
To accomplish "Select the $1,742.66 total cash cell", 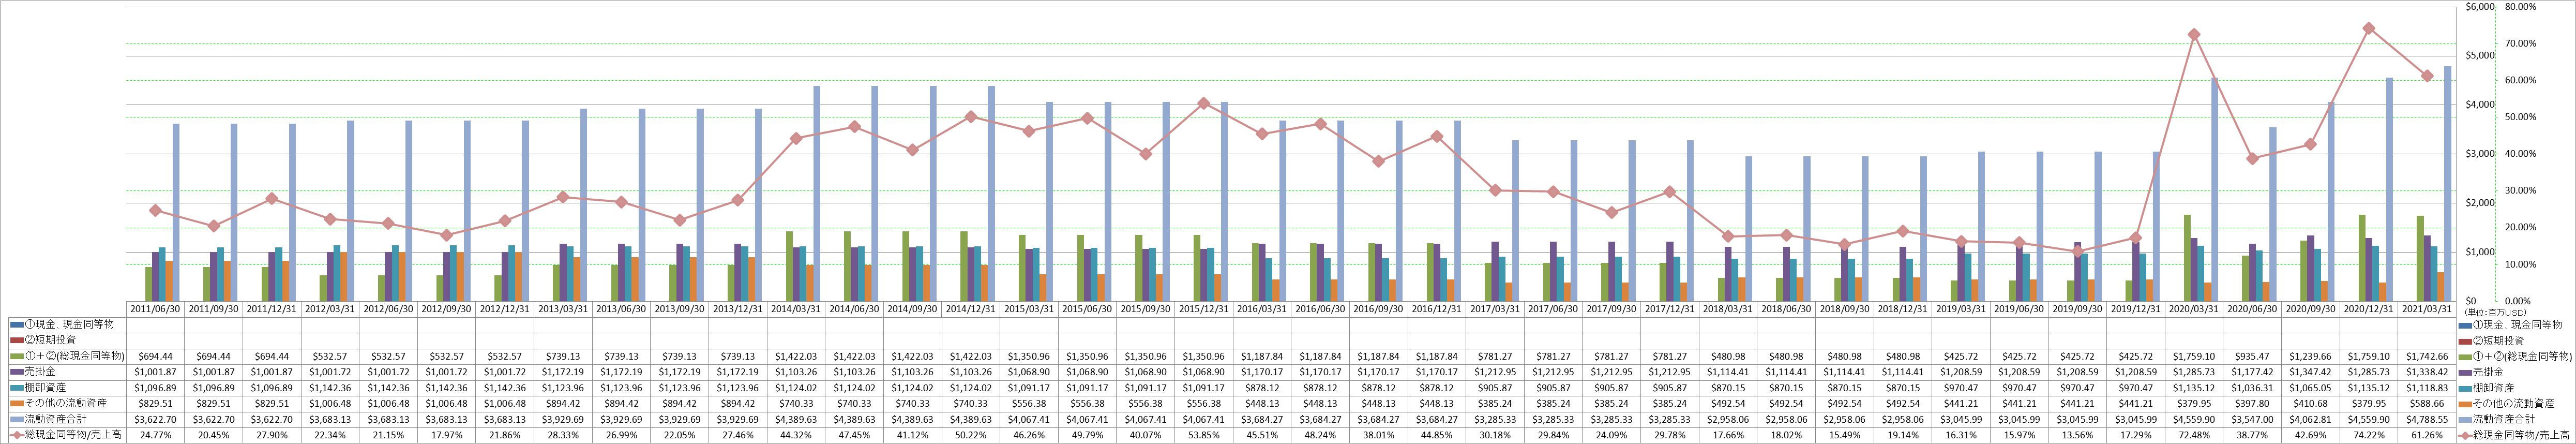I will [x=2426, y=356].
